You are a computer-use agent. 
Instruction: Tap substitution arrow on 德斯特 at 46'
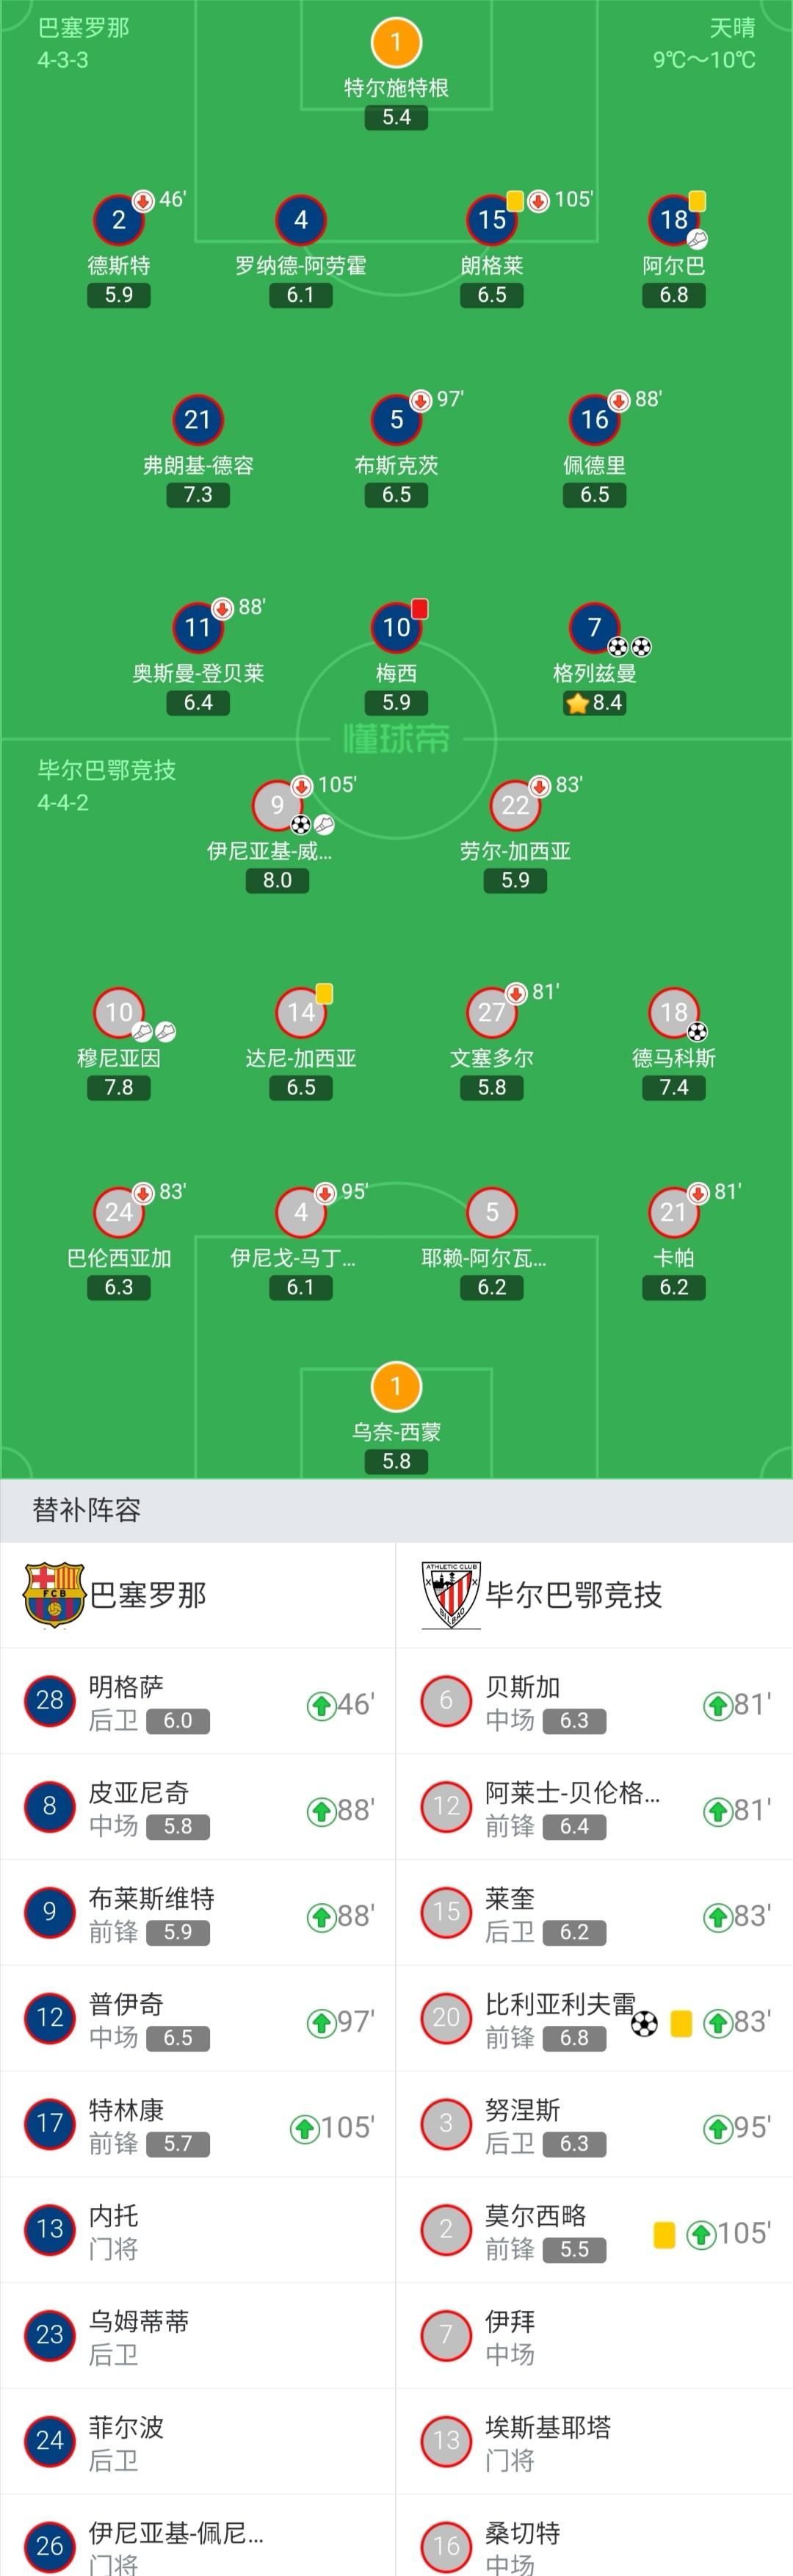[x=143, y=201]
